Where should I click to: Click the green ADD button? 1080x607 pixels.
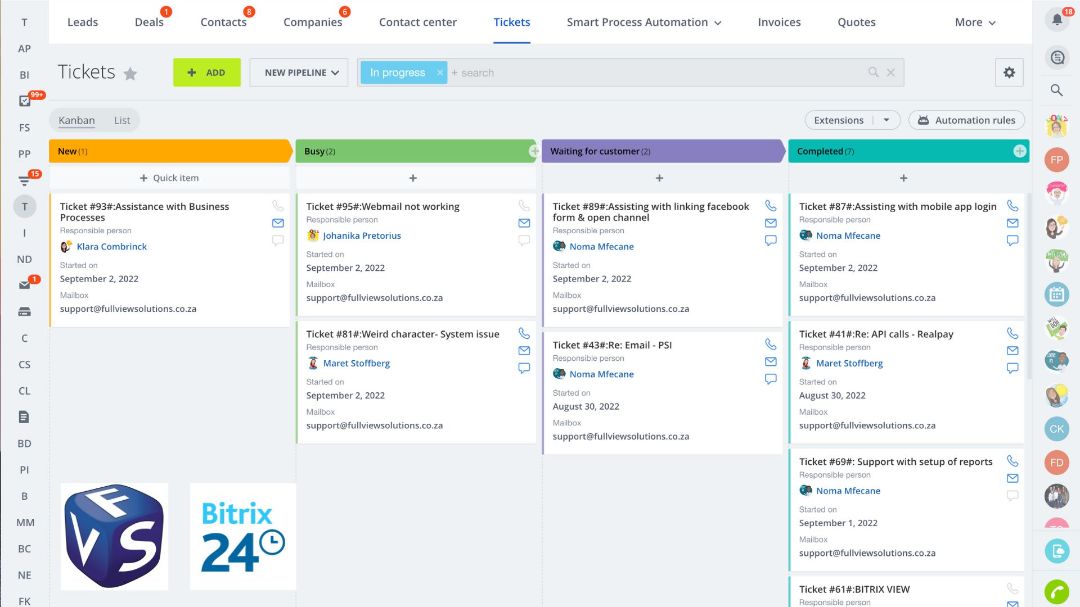206,72
